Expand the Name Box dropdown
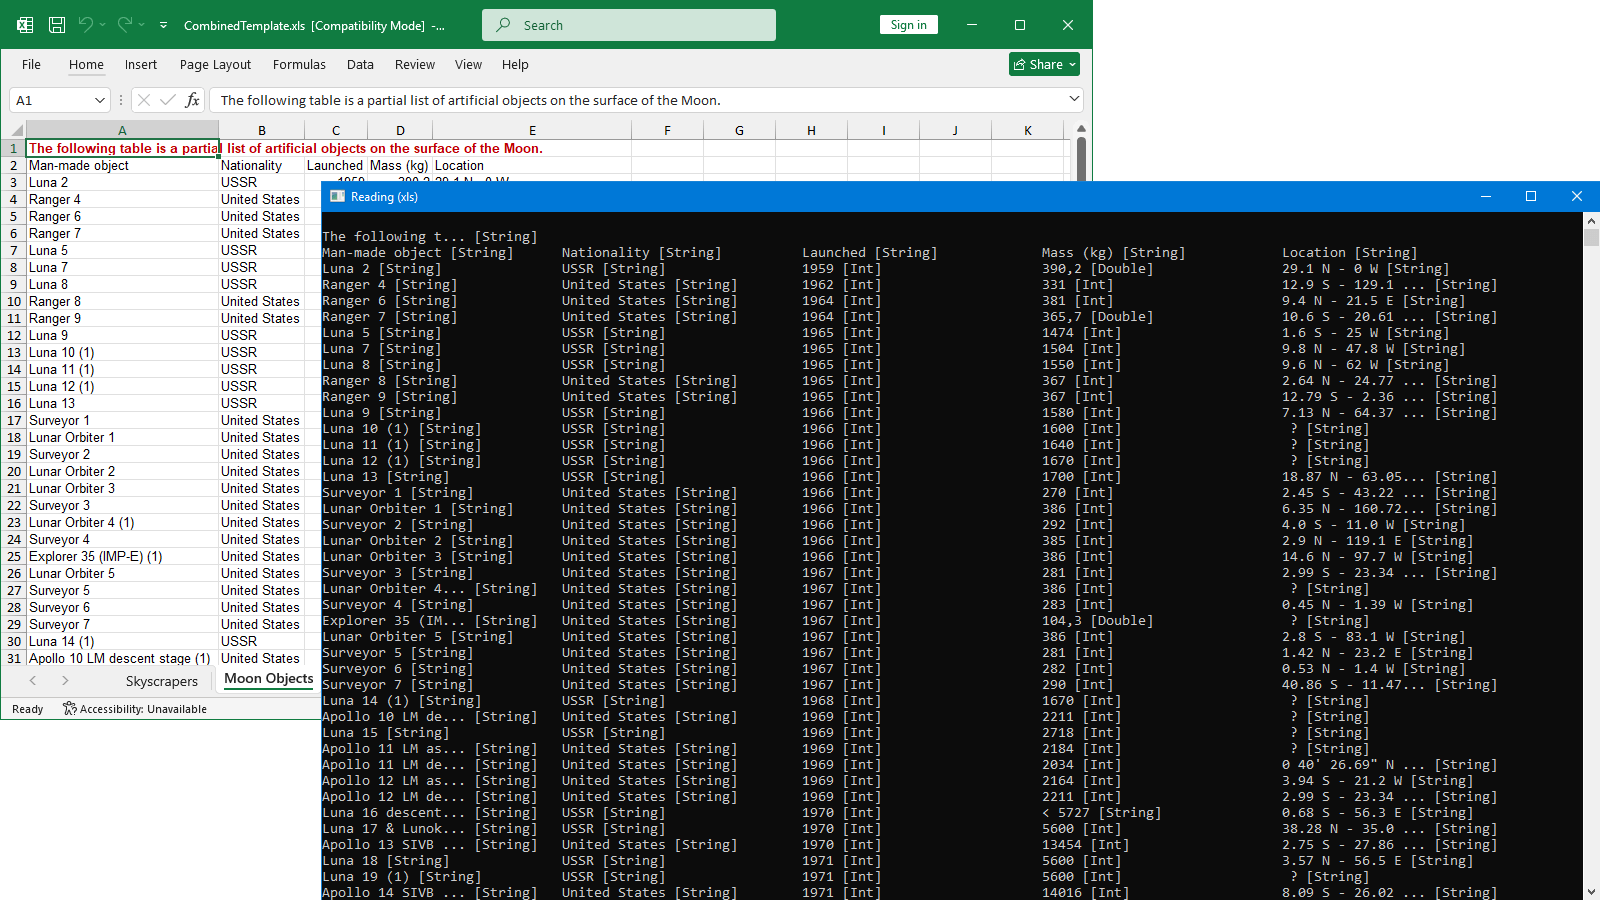The height and width of the screenshot is (900, 1600). pos(99,100)
